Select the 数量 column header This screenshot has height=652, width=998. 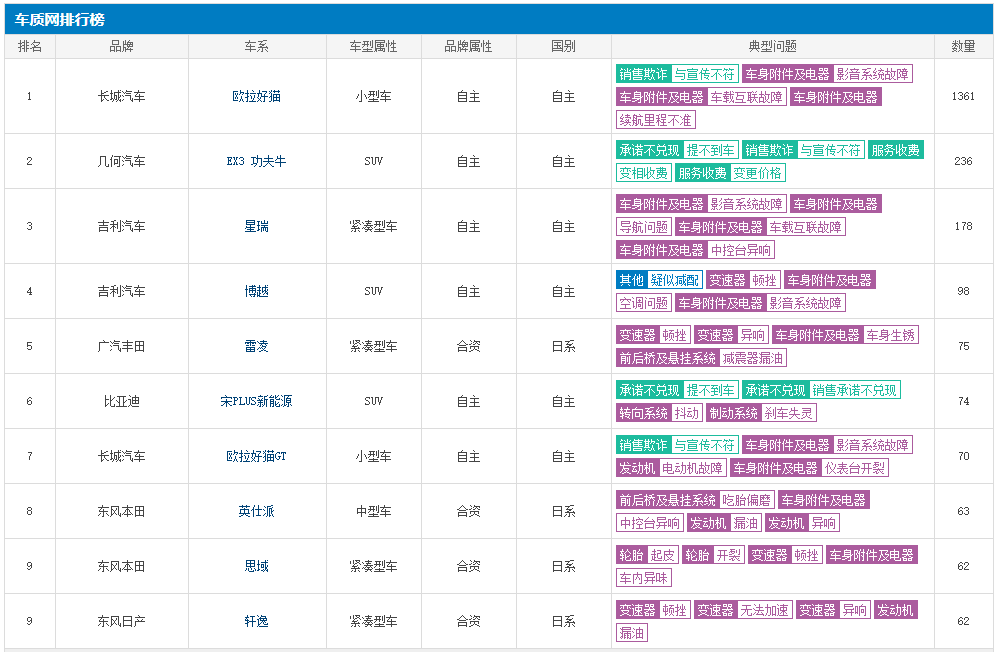tap(964, 46)
